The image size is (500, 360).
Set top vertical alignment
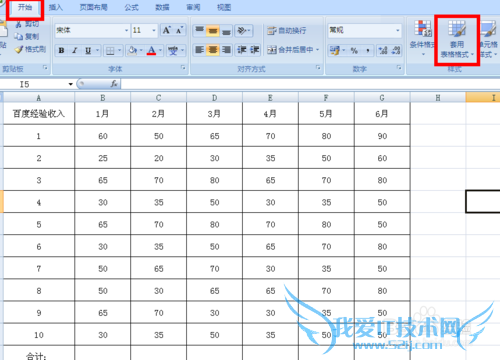pyautogui.click(x=200, y=30)
